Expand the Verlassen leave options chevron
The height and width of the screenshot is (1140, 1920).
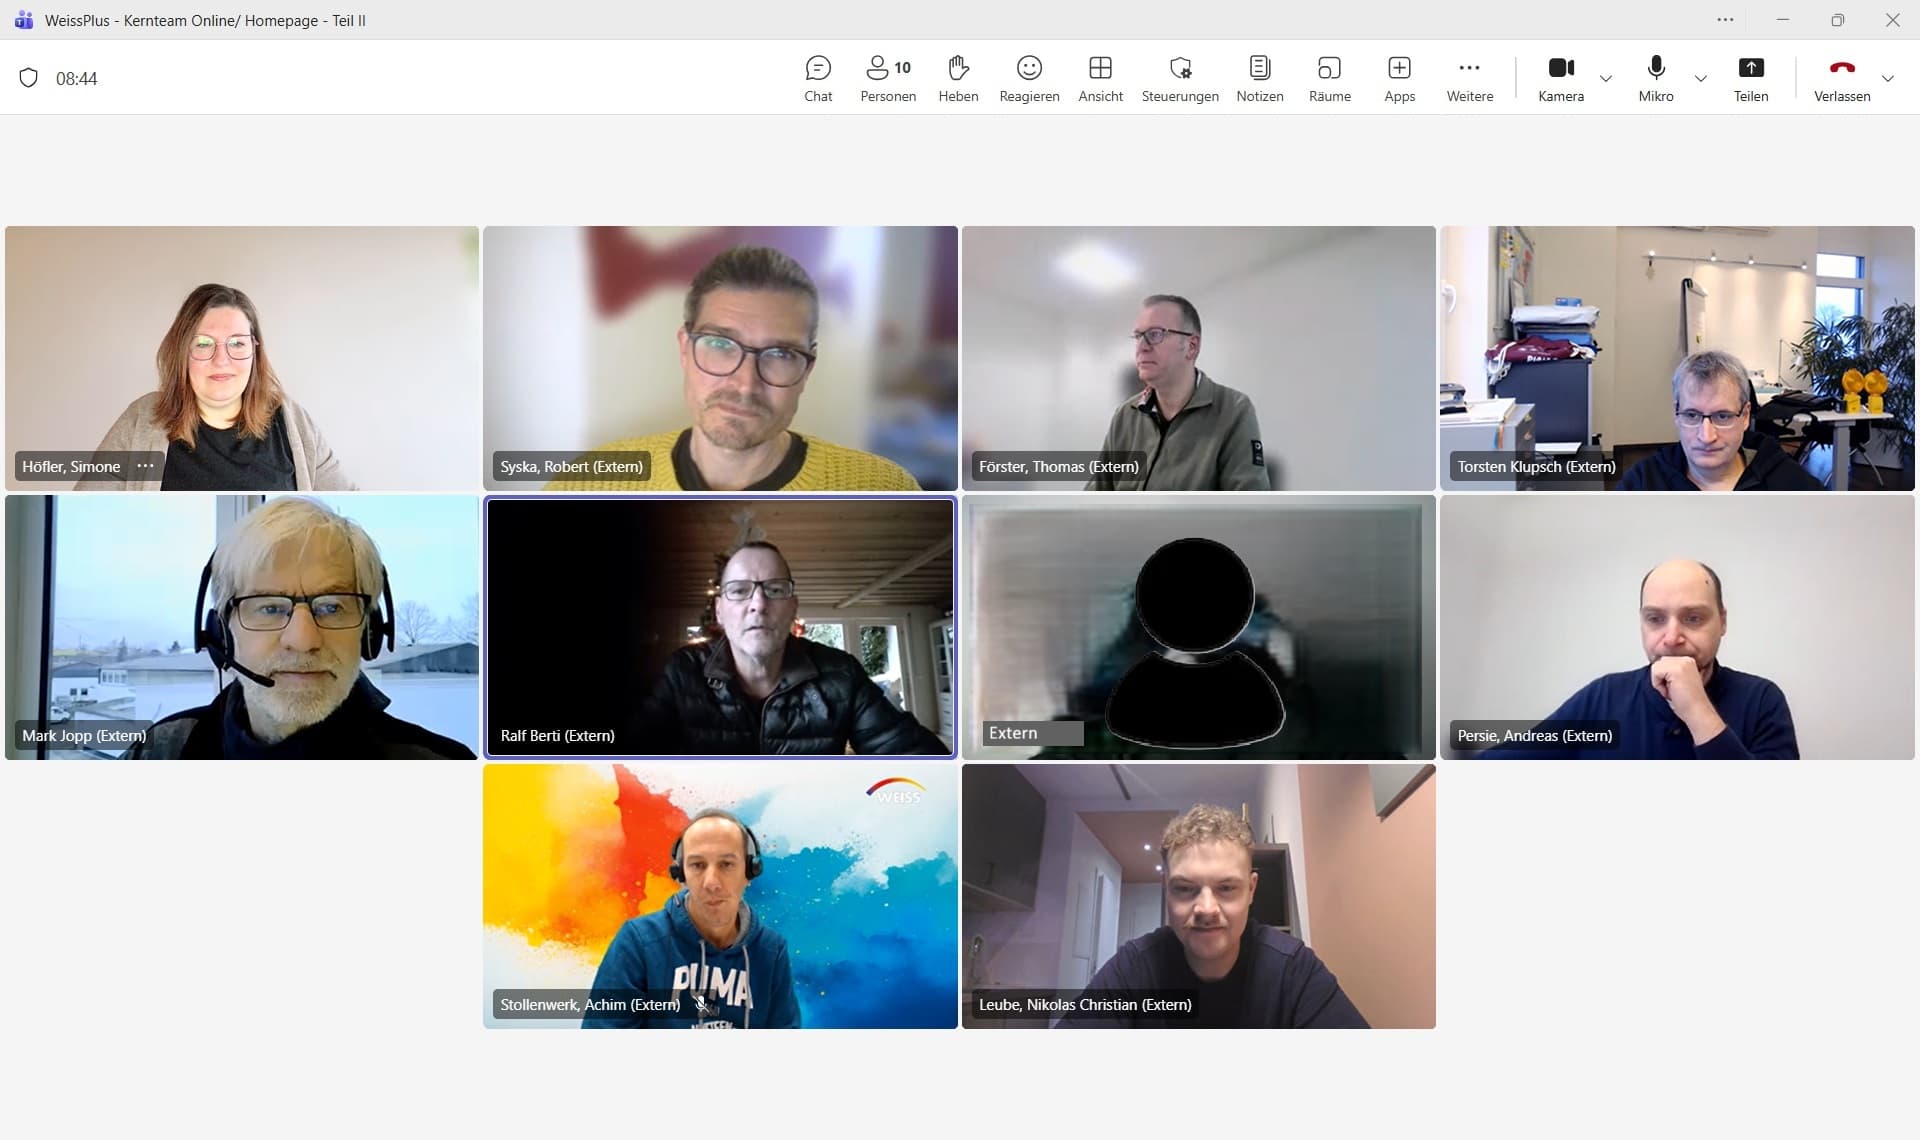click(x=1888, y=80)
